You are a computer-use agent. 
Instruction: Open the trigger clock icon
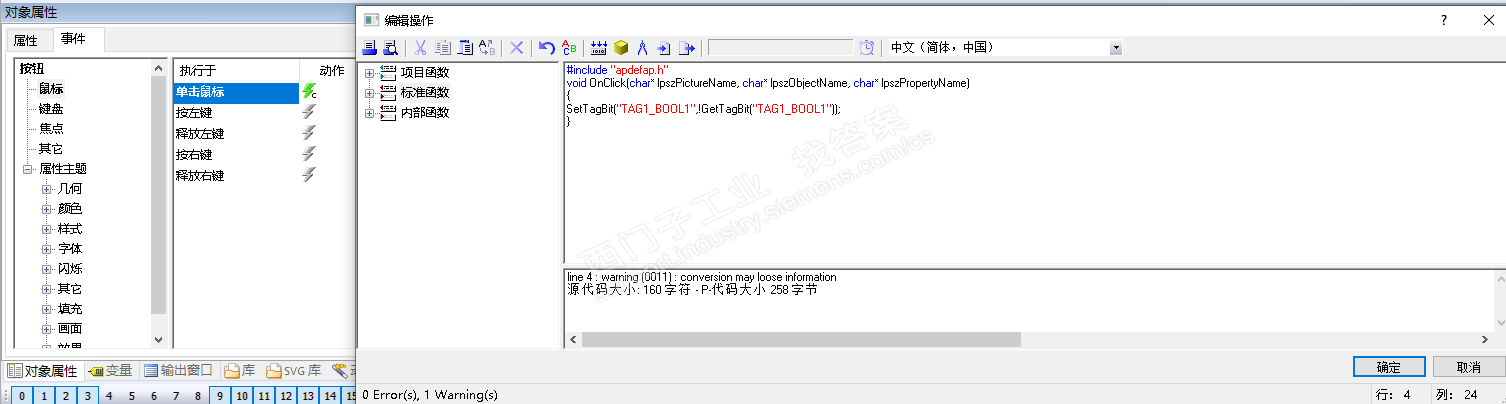[867, 47]
